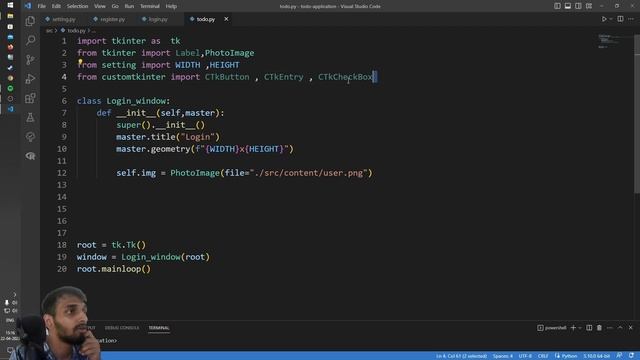Click the Ln 4, Col 61 cursor position status
The image size is (640, 360).
coord(461,356)
